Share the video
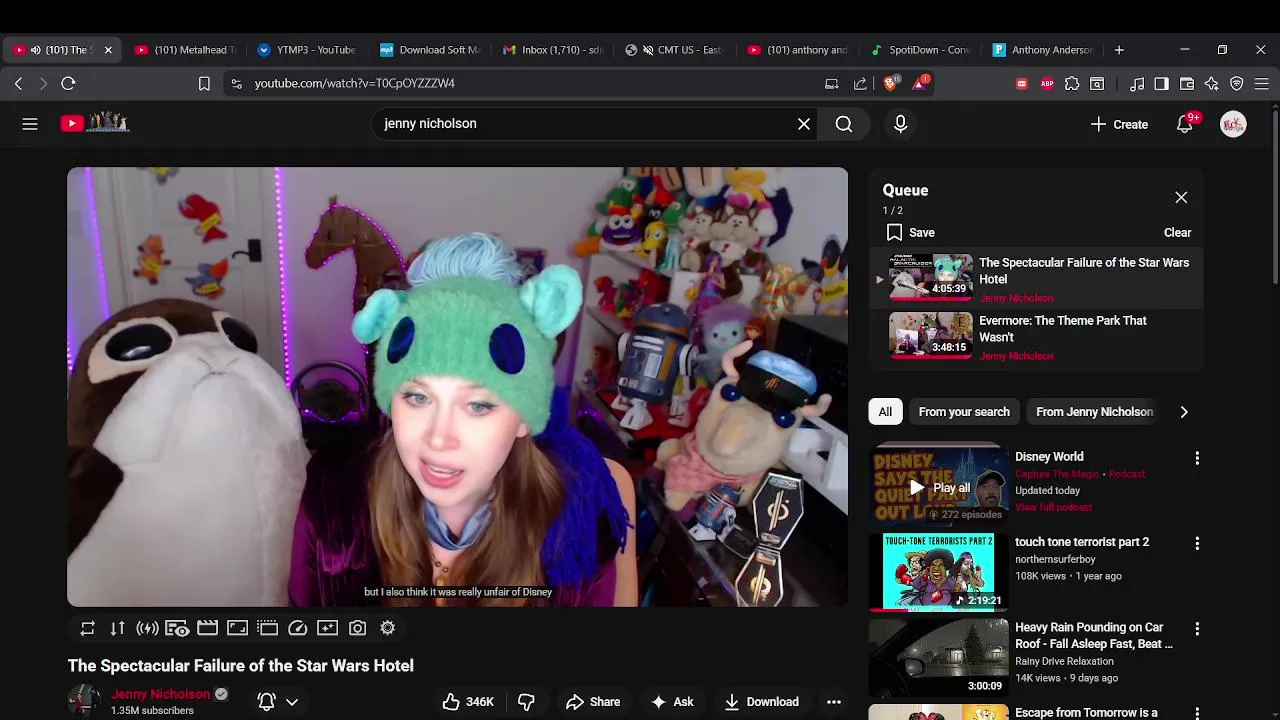1280x720 pixels. point(593,702)
